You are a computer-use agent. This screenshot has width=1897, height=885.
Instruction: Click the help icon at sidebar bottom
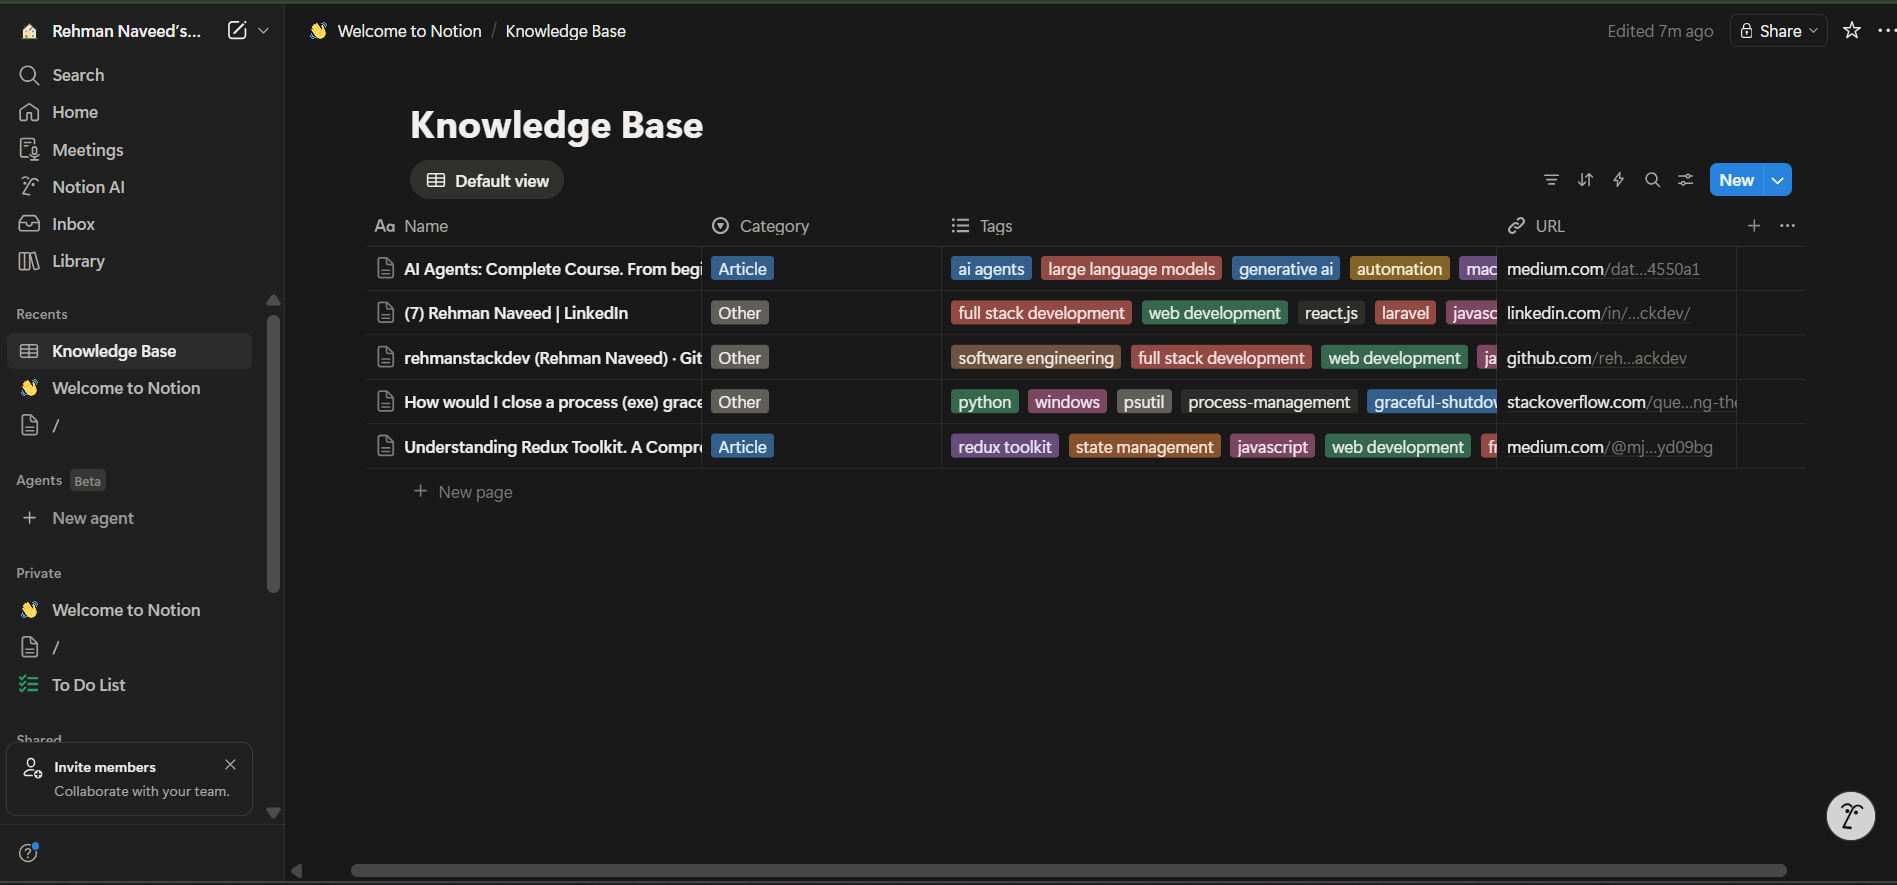[x=28, y=852]
